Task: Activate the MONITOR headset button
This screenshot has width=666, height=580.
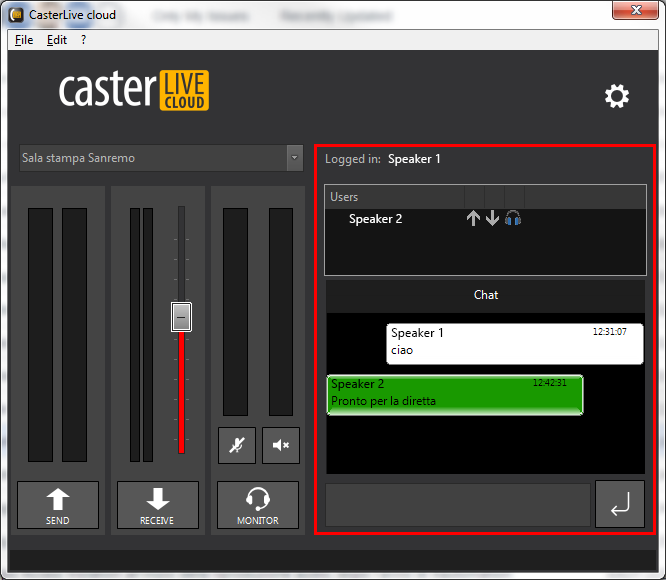Action: tap(258, 505)
